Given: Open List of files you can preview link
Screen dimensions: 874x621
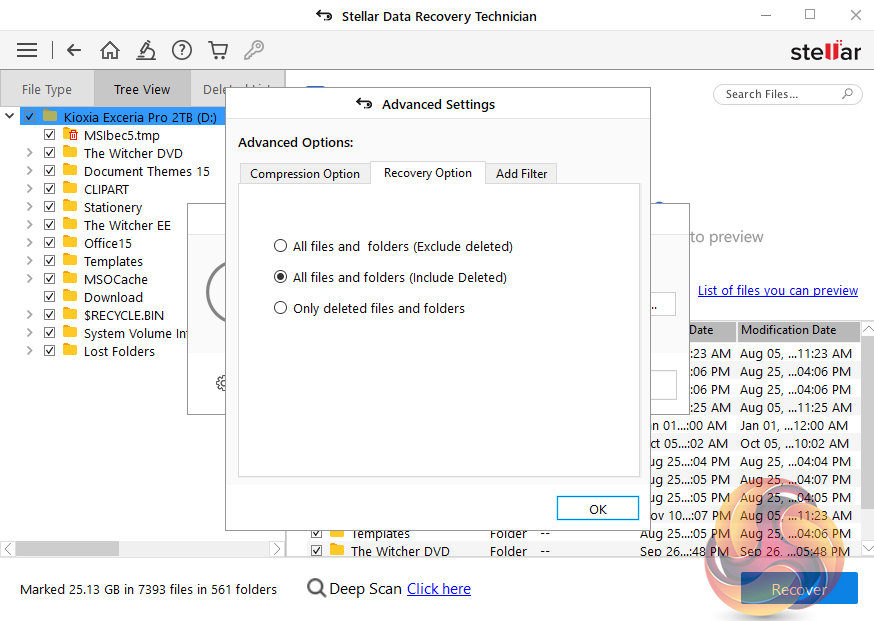Looking at the screenshot, I should (x=778, y=290).
